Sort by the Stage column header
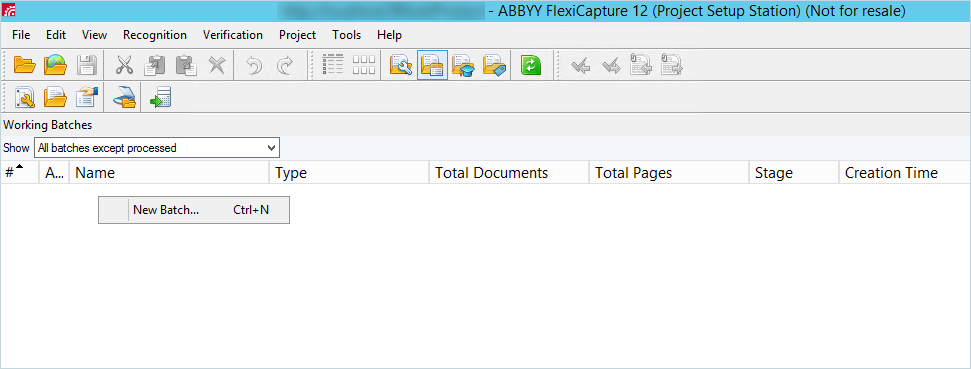The image size is (971, 369). (x=794, y=173)
